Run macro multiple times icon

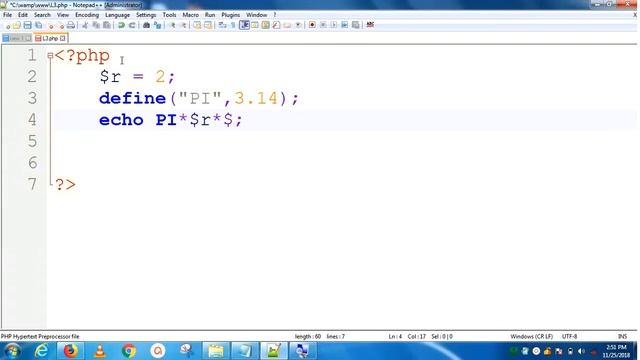tap(344, 25)
